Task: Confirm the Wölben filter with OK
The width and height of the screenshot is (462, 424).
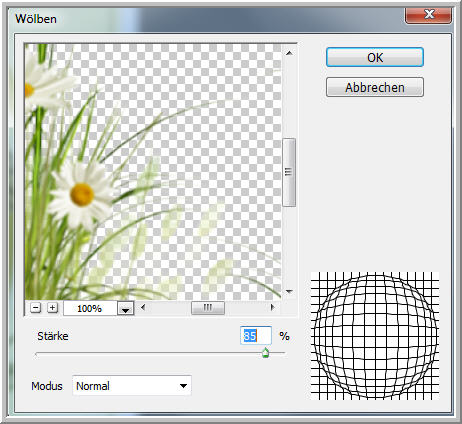Action: [375, 57]
